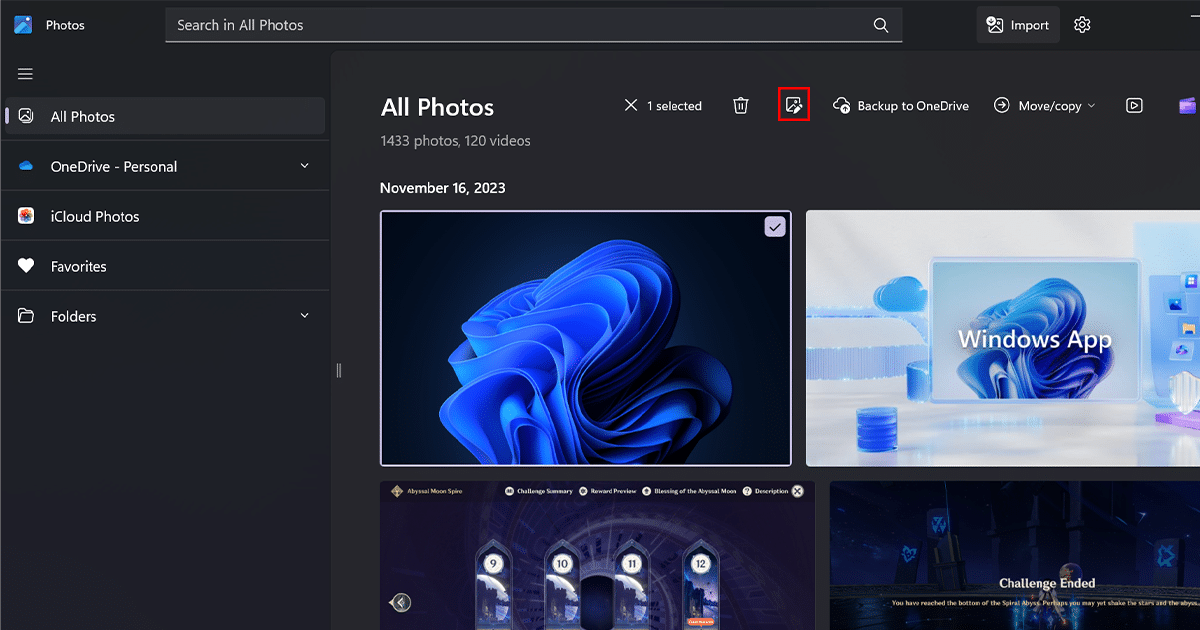Toggle the hamburger navigation menu
Viewport: 1200px width, 630px height.
(25, 74)
